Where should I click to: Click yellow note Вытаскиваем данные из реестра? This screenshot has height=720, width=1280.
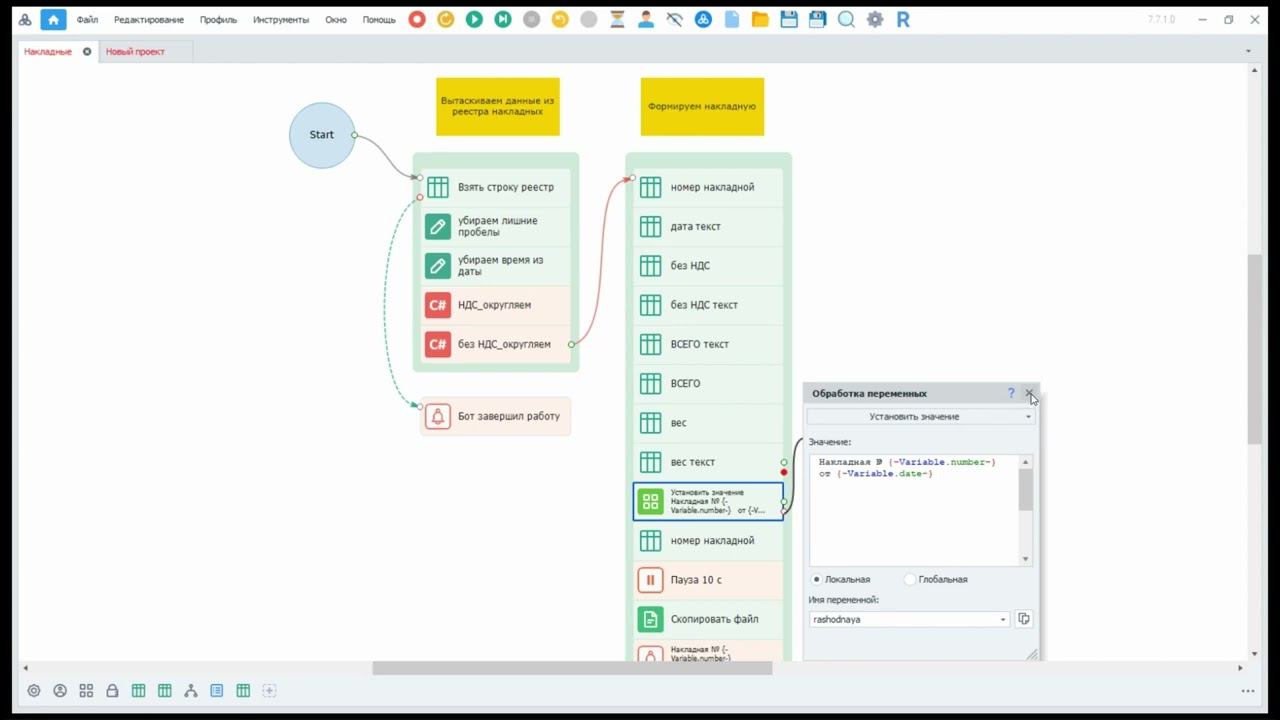pos(498,106)
